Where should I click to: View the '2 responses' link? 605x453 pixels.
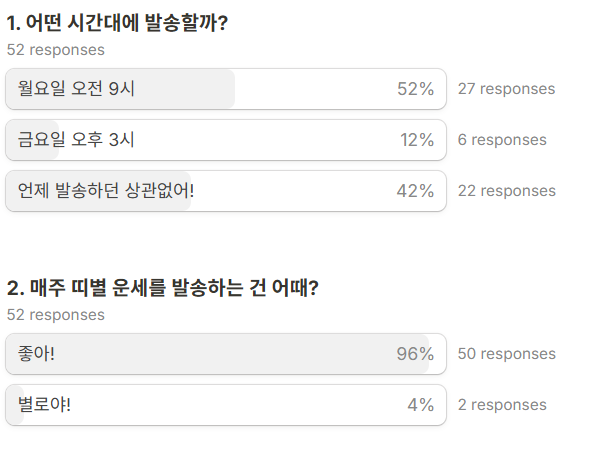502,405
